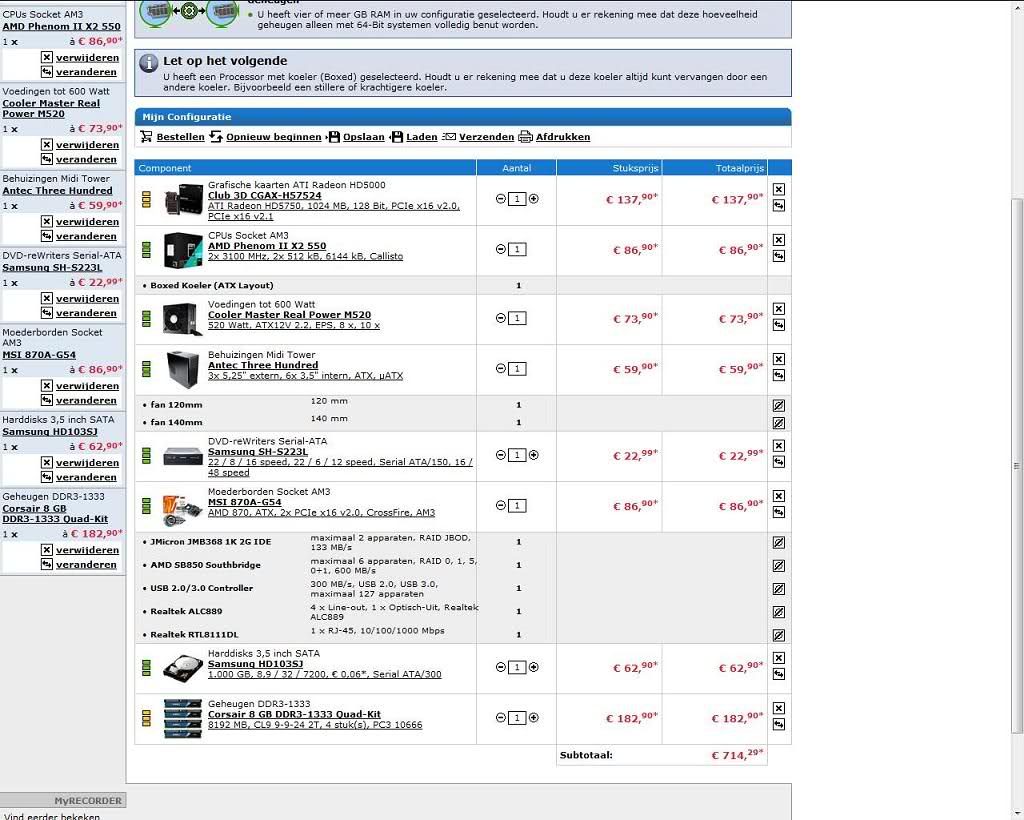
Task: Click edit icon for fan 120mm
Action: 779,406
